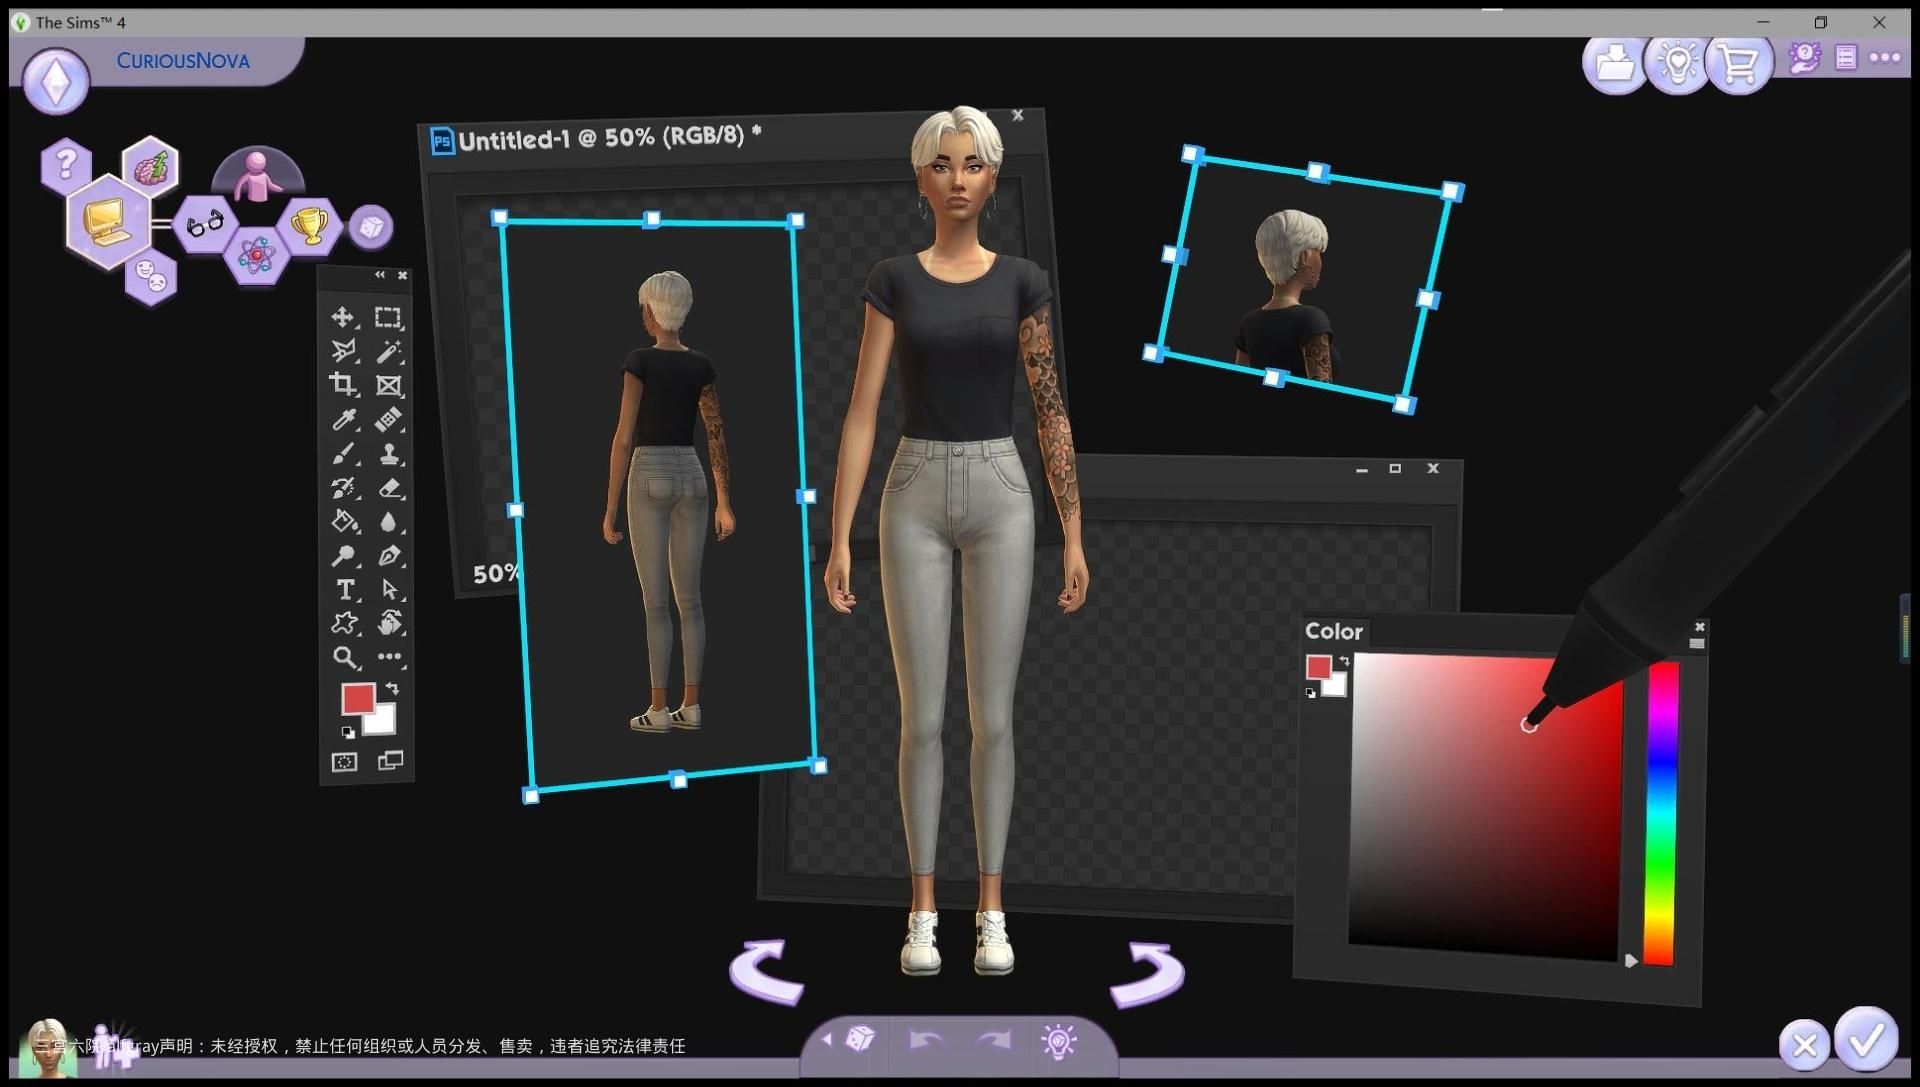Minimize The Sims 4 window
Image resolution: width=1920 pixels, height=1087 pixels.
1763,22
